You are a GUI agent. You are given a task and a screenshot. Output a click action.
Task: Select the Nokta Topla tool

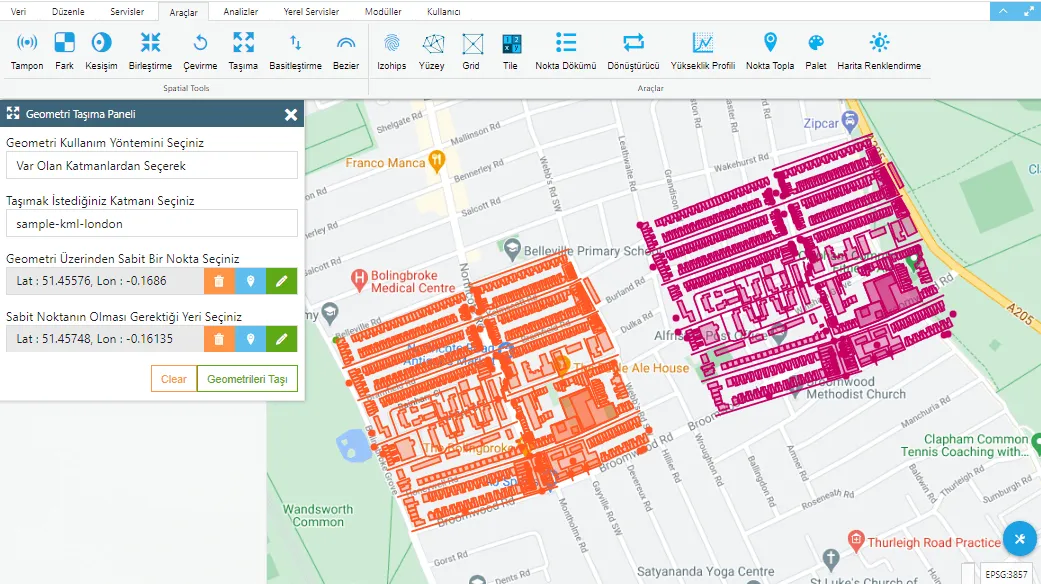pos(770,51)
